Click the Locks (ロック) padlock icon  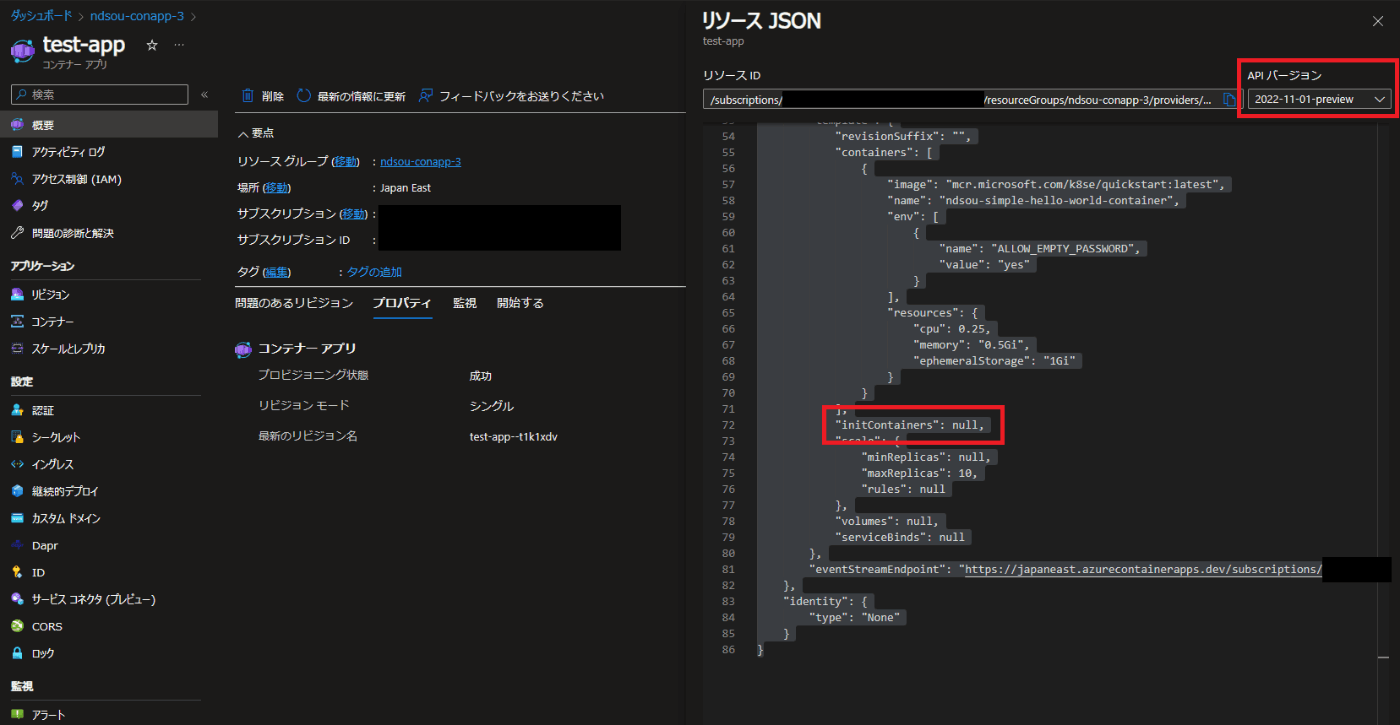click(17, 654)
